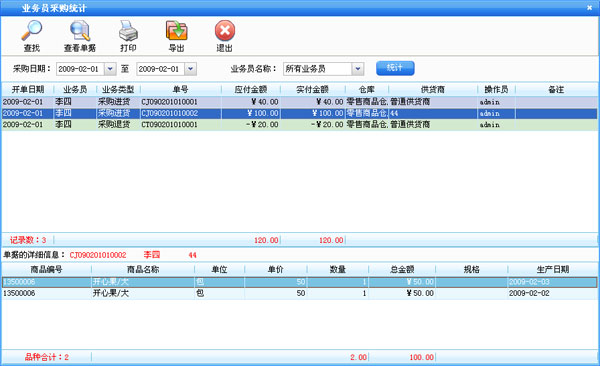Select the row with order CJ090201010001
Viewport: 600px width, 366px height.
(300, 102)
